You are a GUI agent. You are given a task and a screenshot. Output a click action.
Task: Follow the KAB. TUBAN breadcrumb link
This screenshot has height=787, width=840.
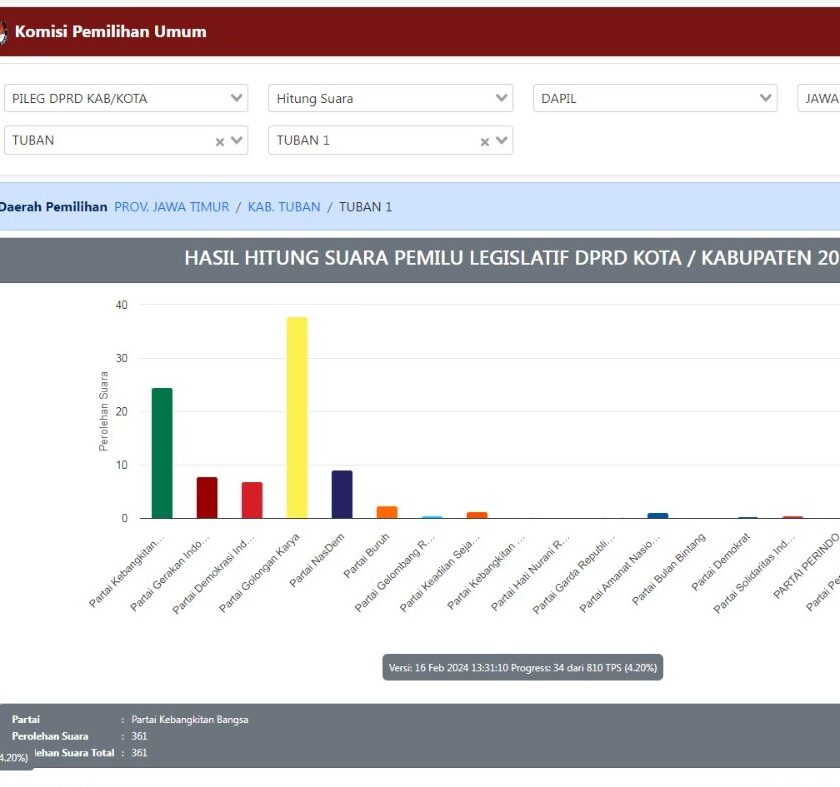point(284,207)
